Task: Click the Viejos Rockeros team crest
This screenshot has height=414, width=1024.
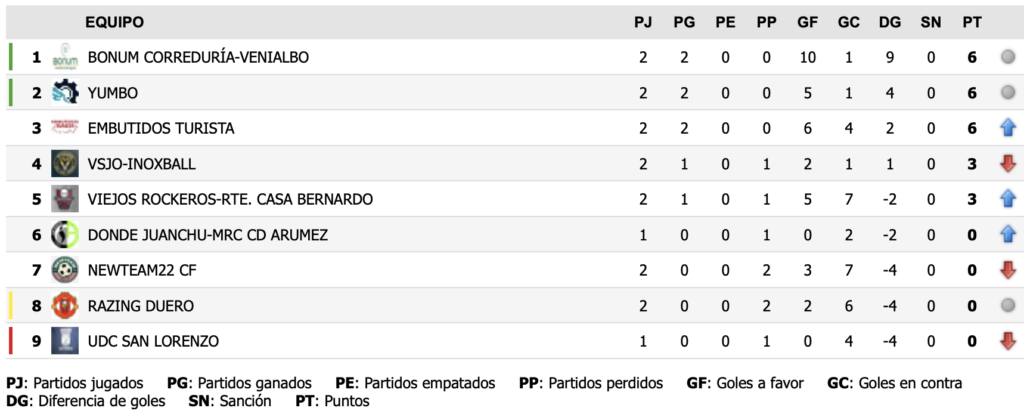Action: pos(65,199)
